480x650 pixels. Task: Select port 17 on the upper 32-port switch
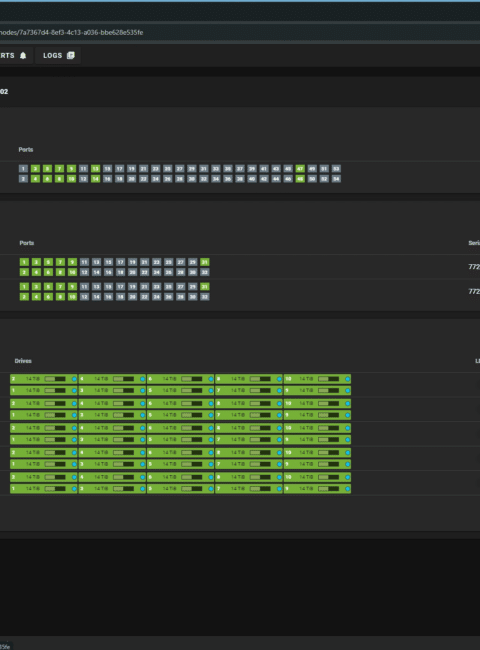[120, 262]
